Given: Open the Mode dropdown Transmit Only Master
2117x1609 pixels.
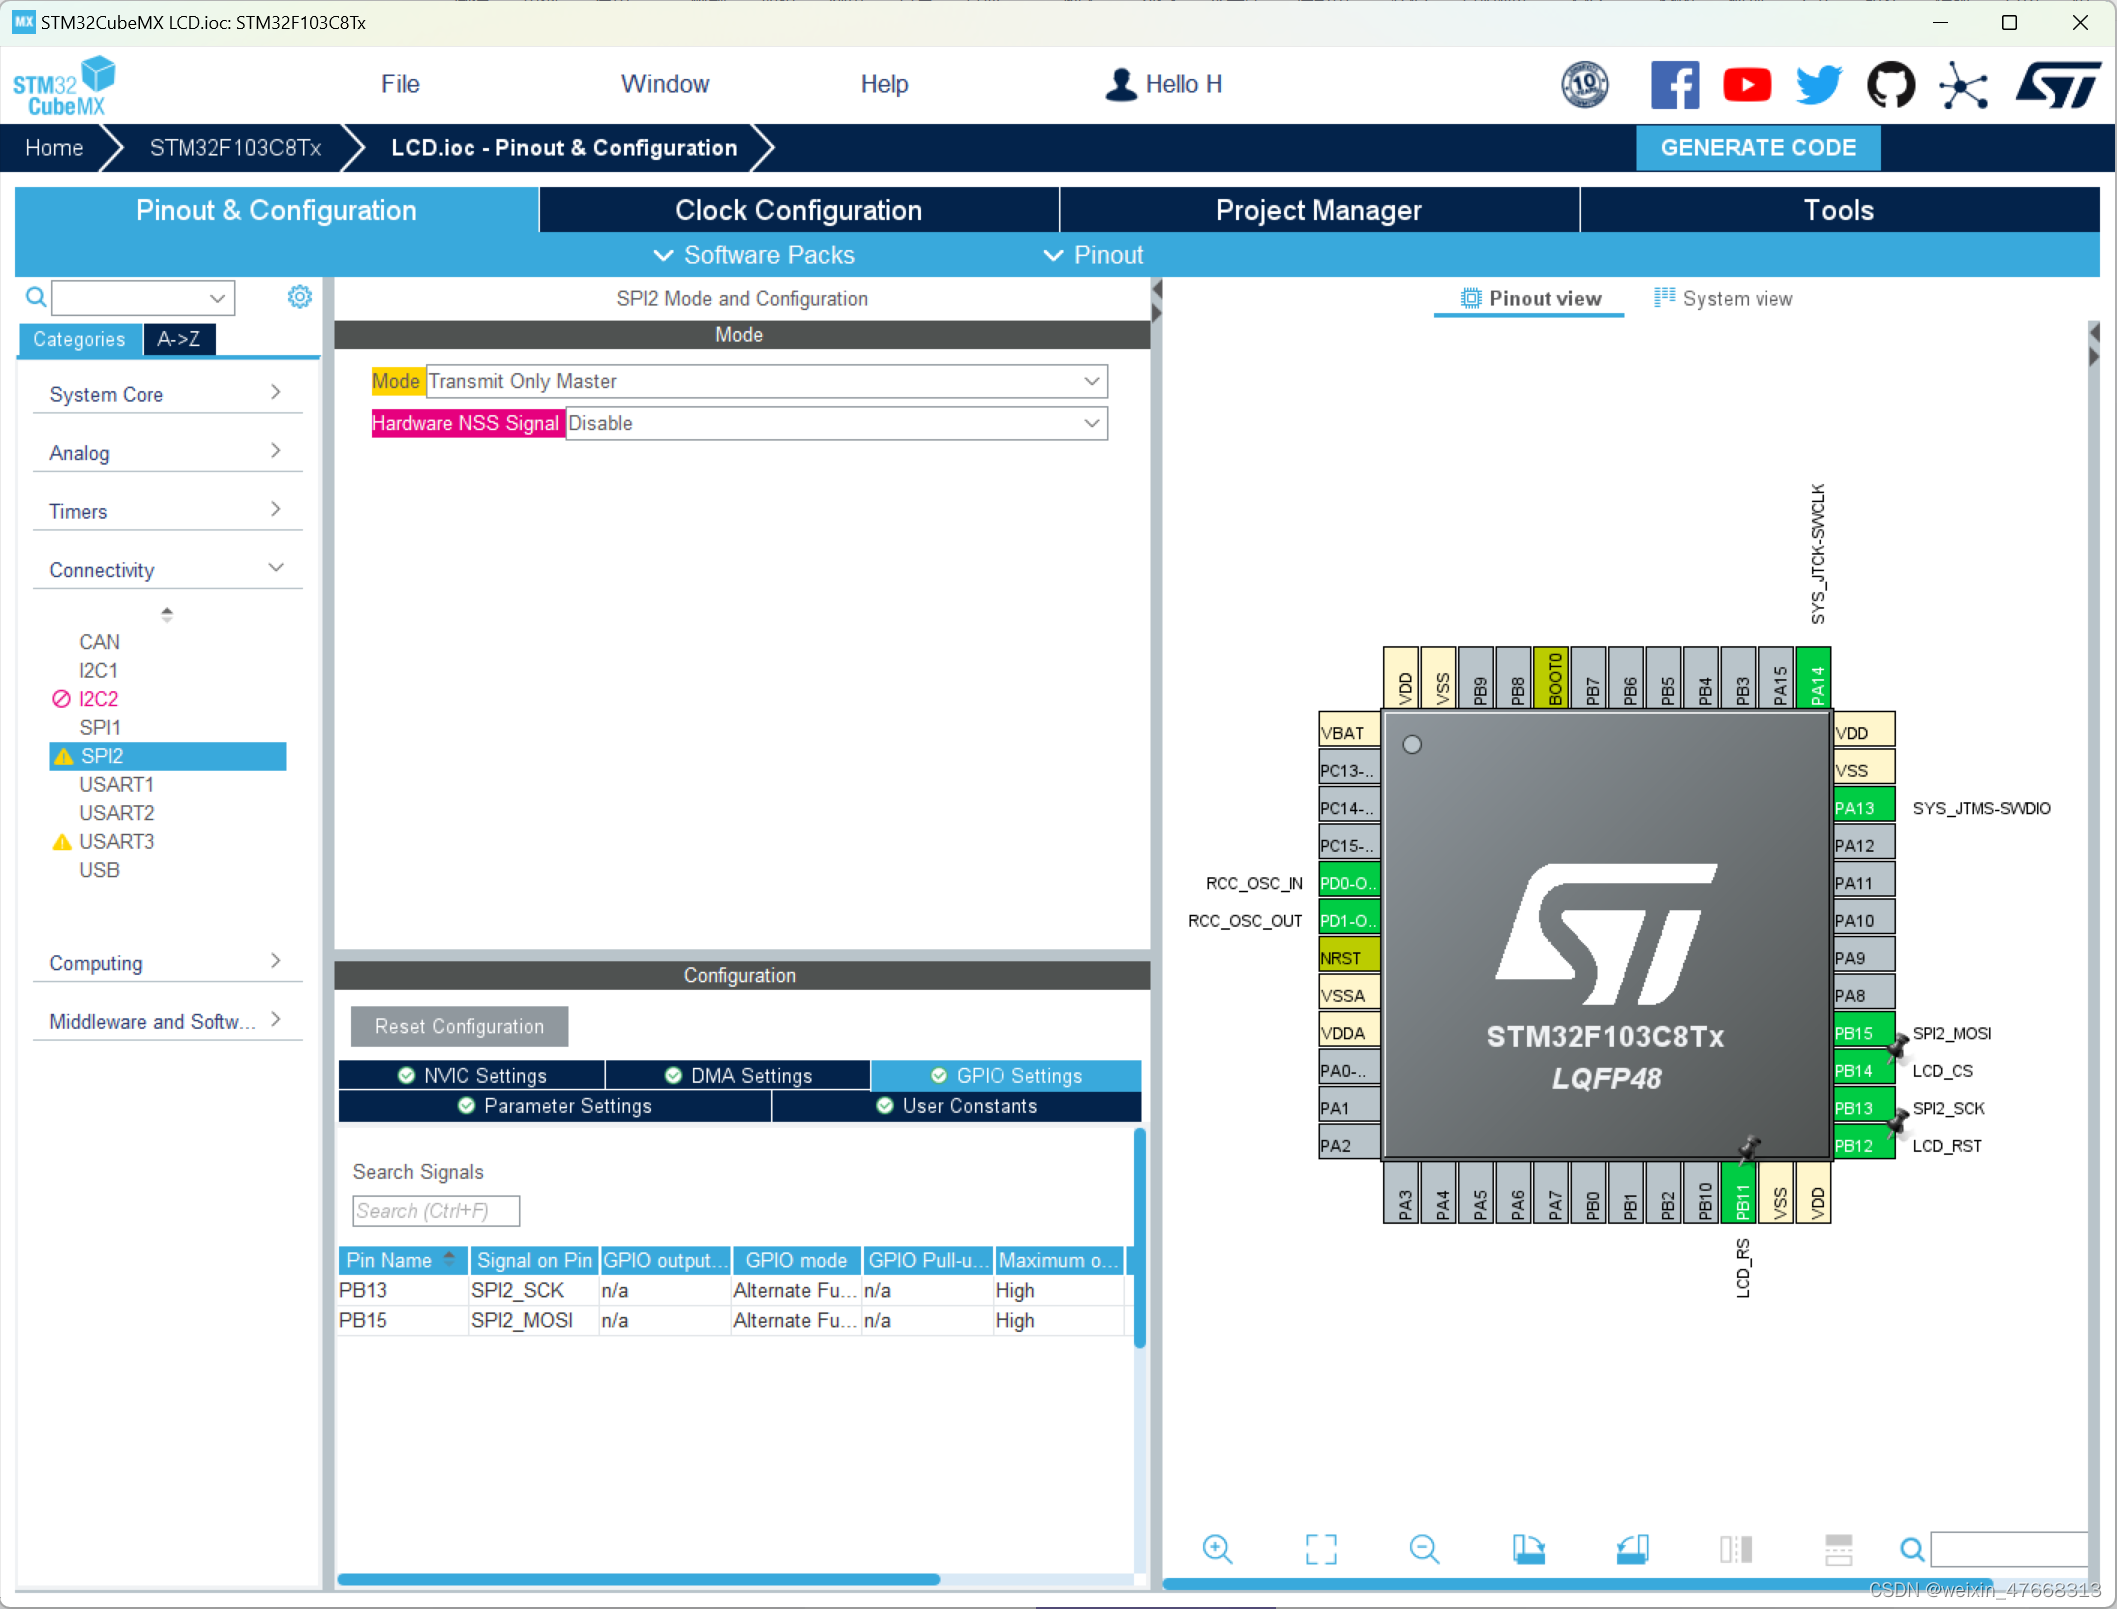Looking at the screenshot, I should (x=766, y=381).
